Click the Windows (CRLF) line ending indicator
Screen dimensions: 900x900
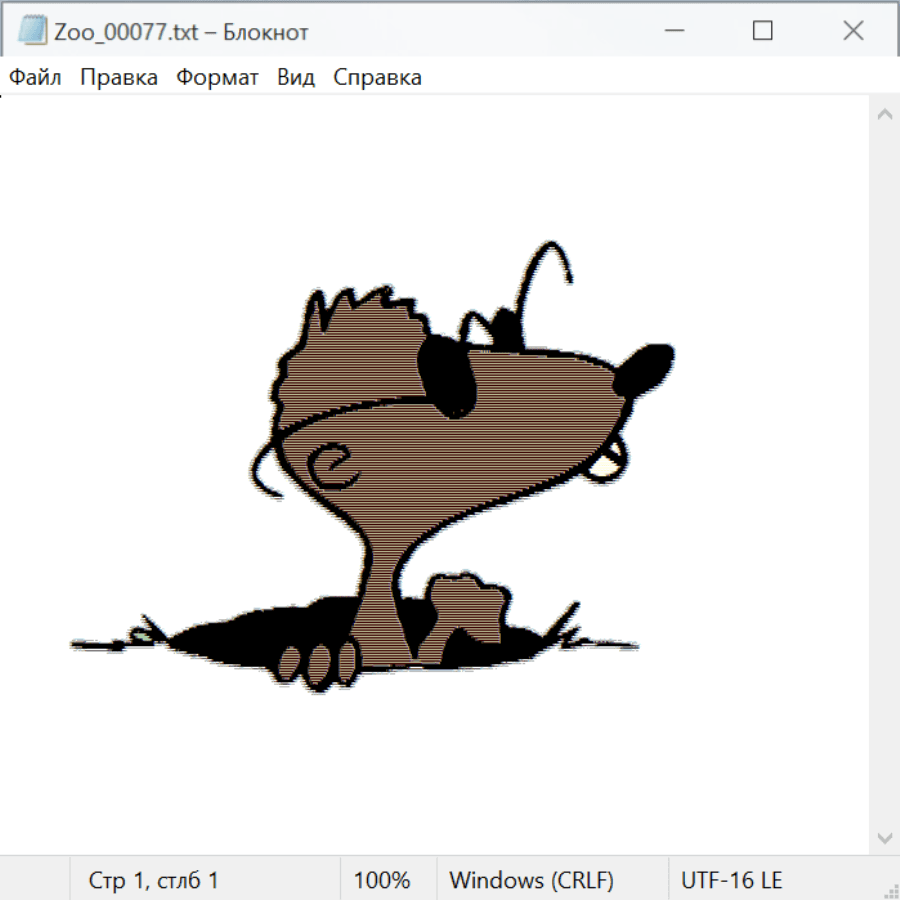pyautogui.click(x=531, y=881)
